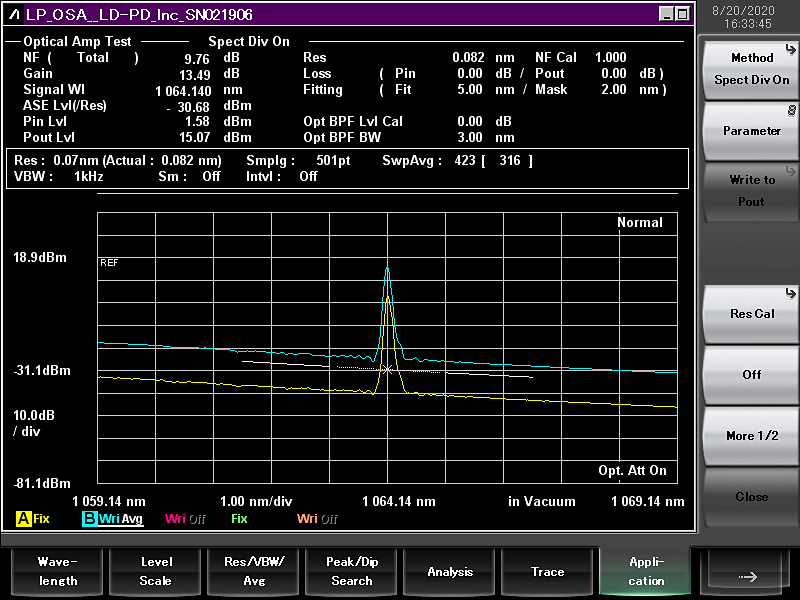Expand the More 1/2 softkey page
The width and height of the screenshot is (800, 600).
751,436
